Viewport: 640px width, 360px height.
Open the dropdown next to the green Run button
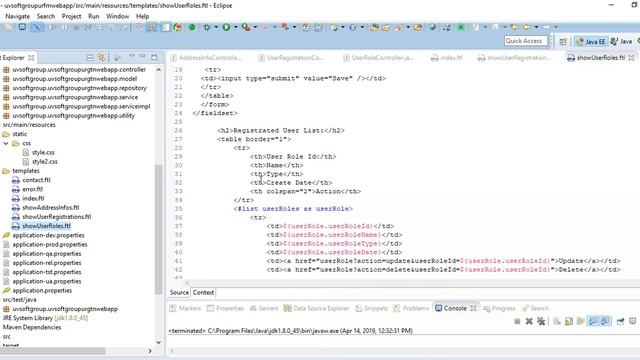pyautogui.click(x=236, y=27)
